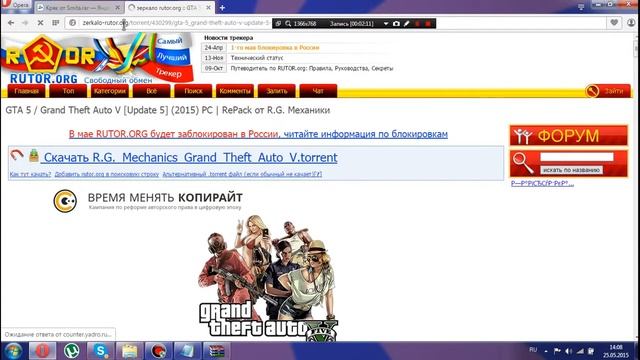Click the red magnifier search icon
The height and width of the screenshot is (360, 640).
point(523,162)
